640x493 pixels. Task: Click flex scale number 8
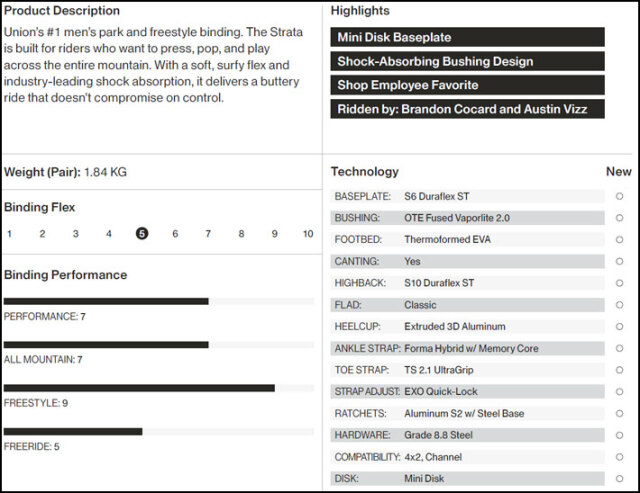tap(241, 234)
